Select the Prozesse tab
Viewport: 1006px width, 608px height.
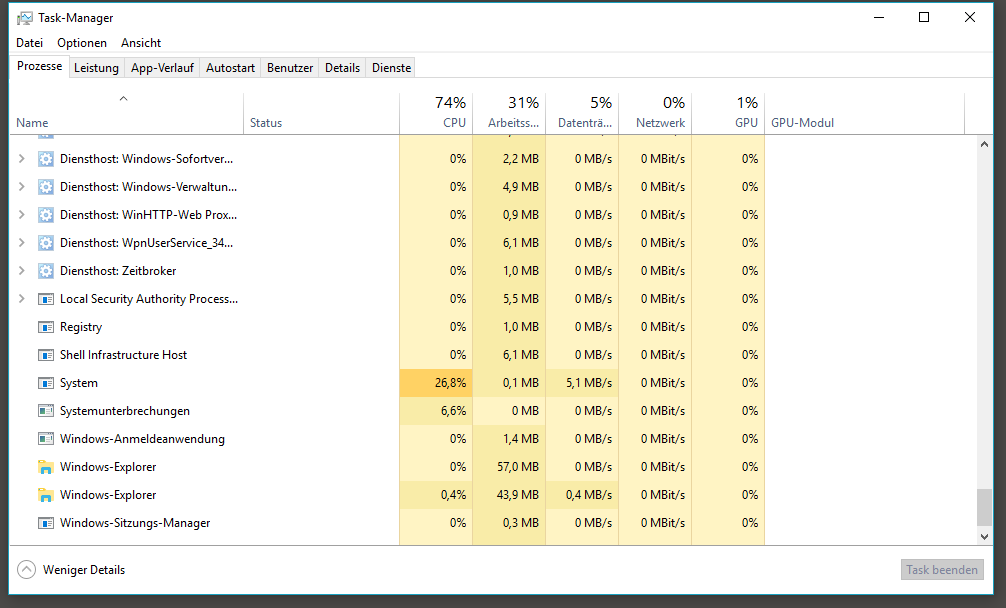[39, 66]
